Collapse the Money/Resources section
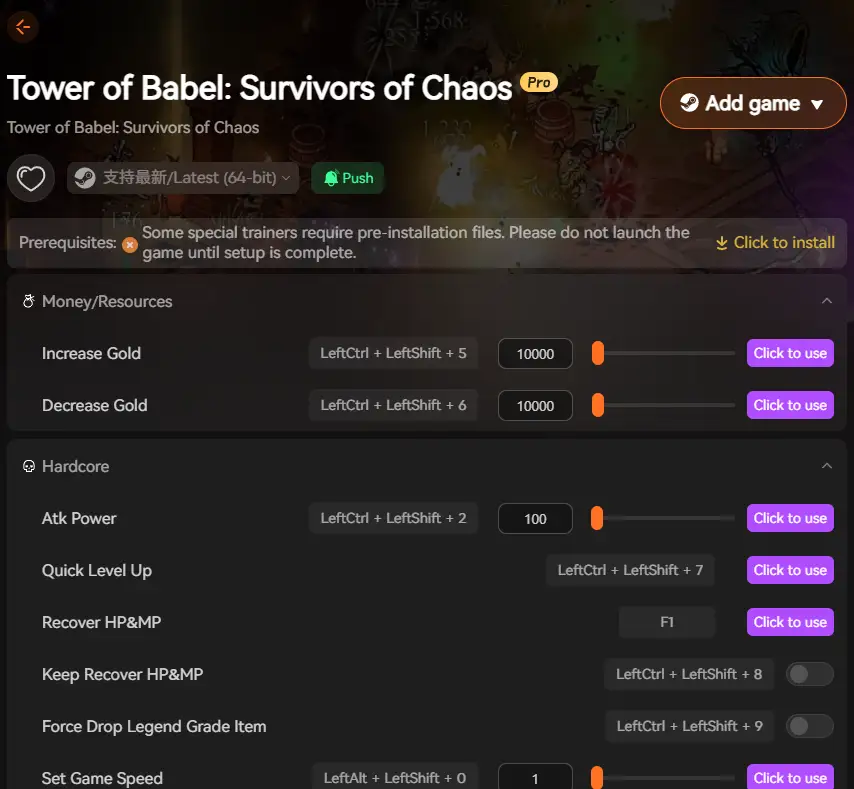This screenshot has width=854, height=789. tap(827, 300)
